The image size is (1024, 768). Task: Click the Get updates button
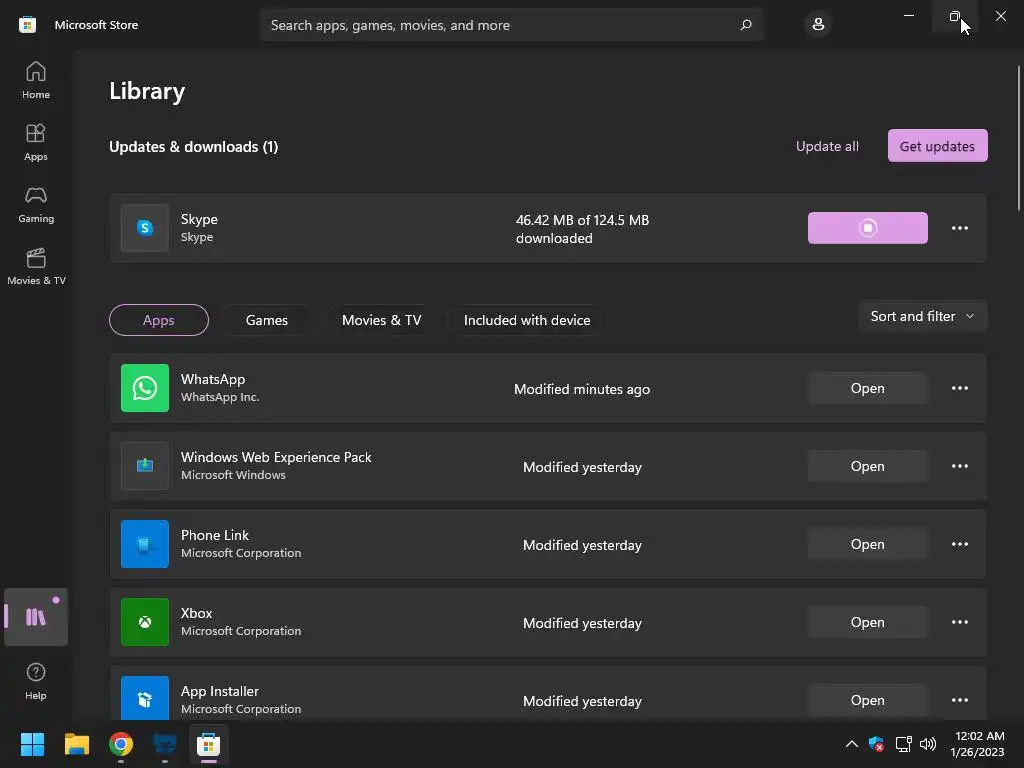(x=937, y=146)
